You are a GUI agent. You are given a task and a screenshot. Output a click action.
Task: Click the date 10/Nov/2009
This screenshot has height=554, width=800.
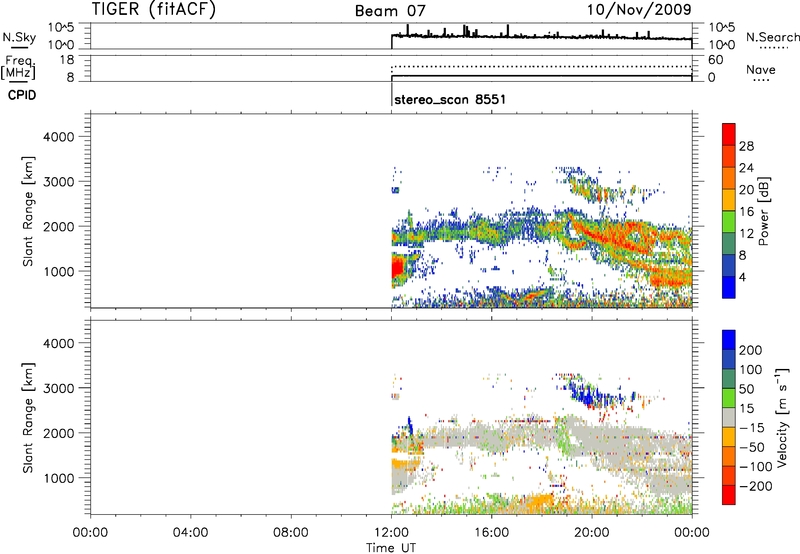point(639,10)
